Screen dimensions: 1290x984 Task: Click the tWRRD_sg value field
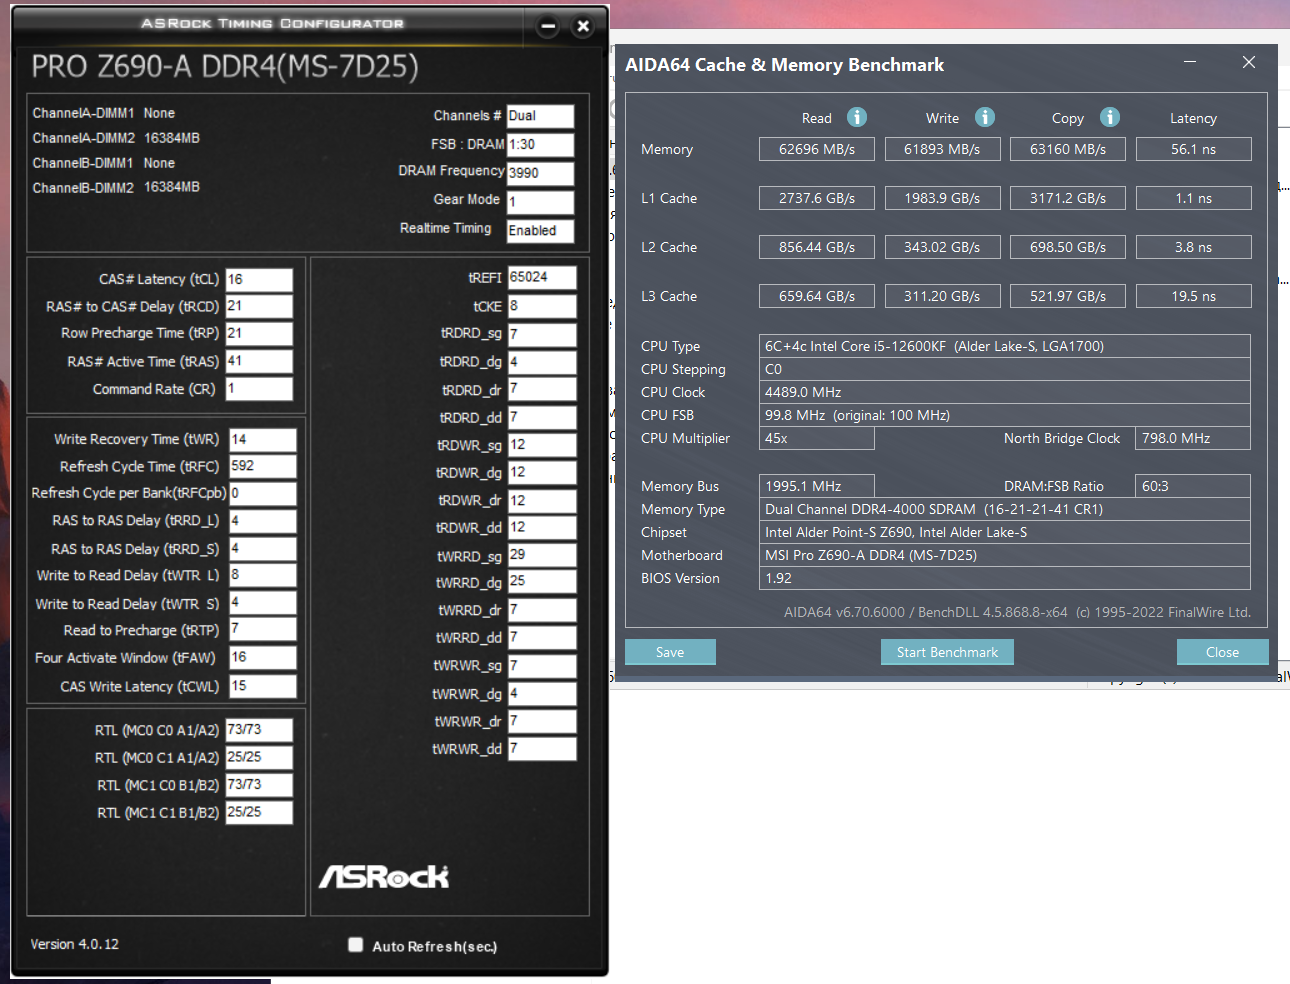(542, 555)
